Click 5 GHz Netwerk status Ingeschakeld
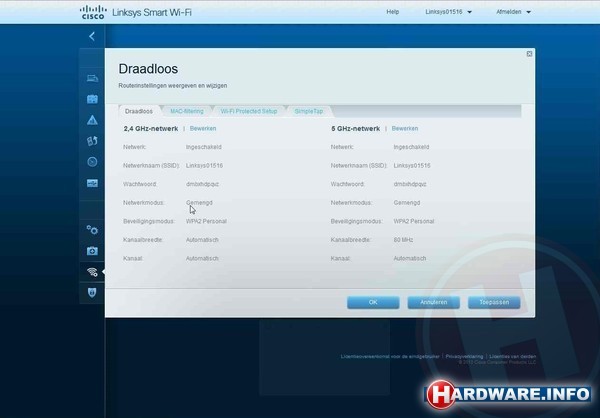The height and width of the screenshot is (418, 600). [x=411, y=147]
